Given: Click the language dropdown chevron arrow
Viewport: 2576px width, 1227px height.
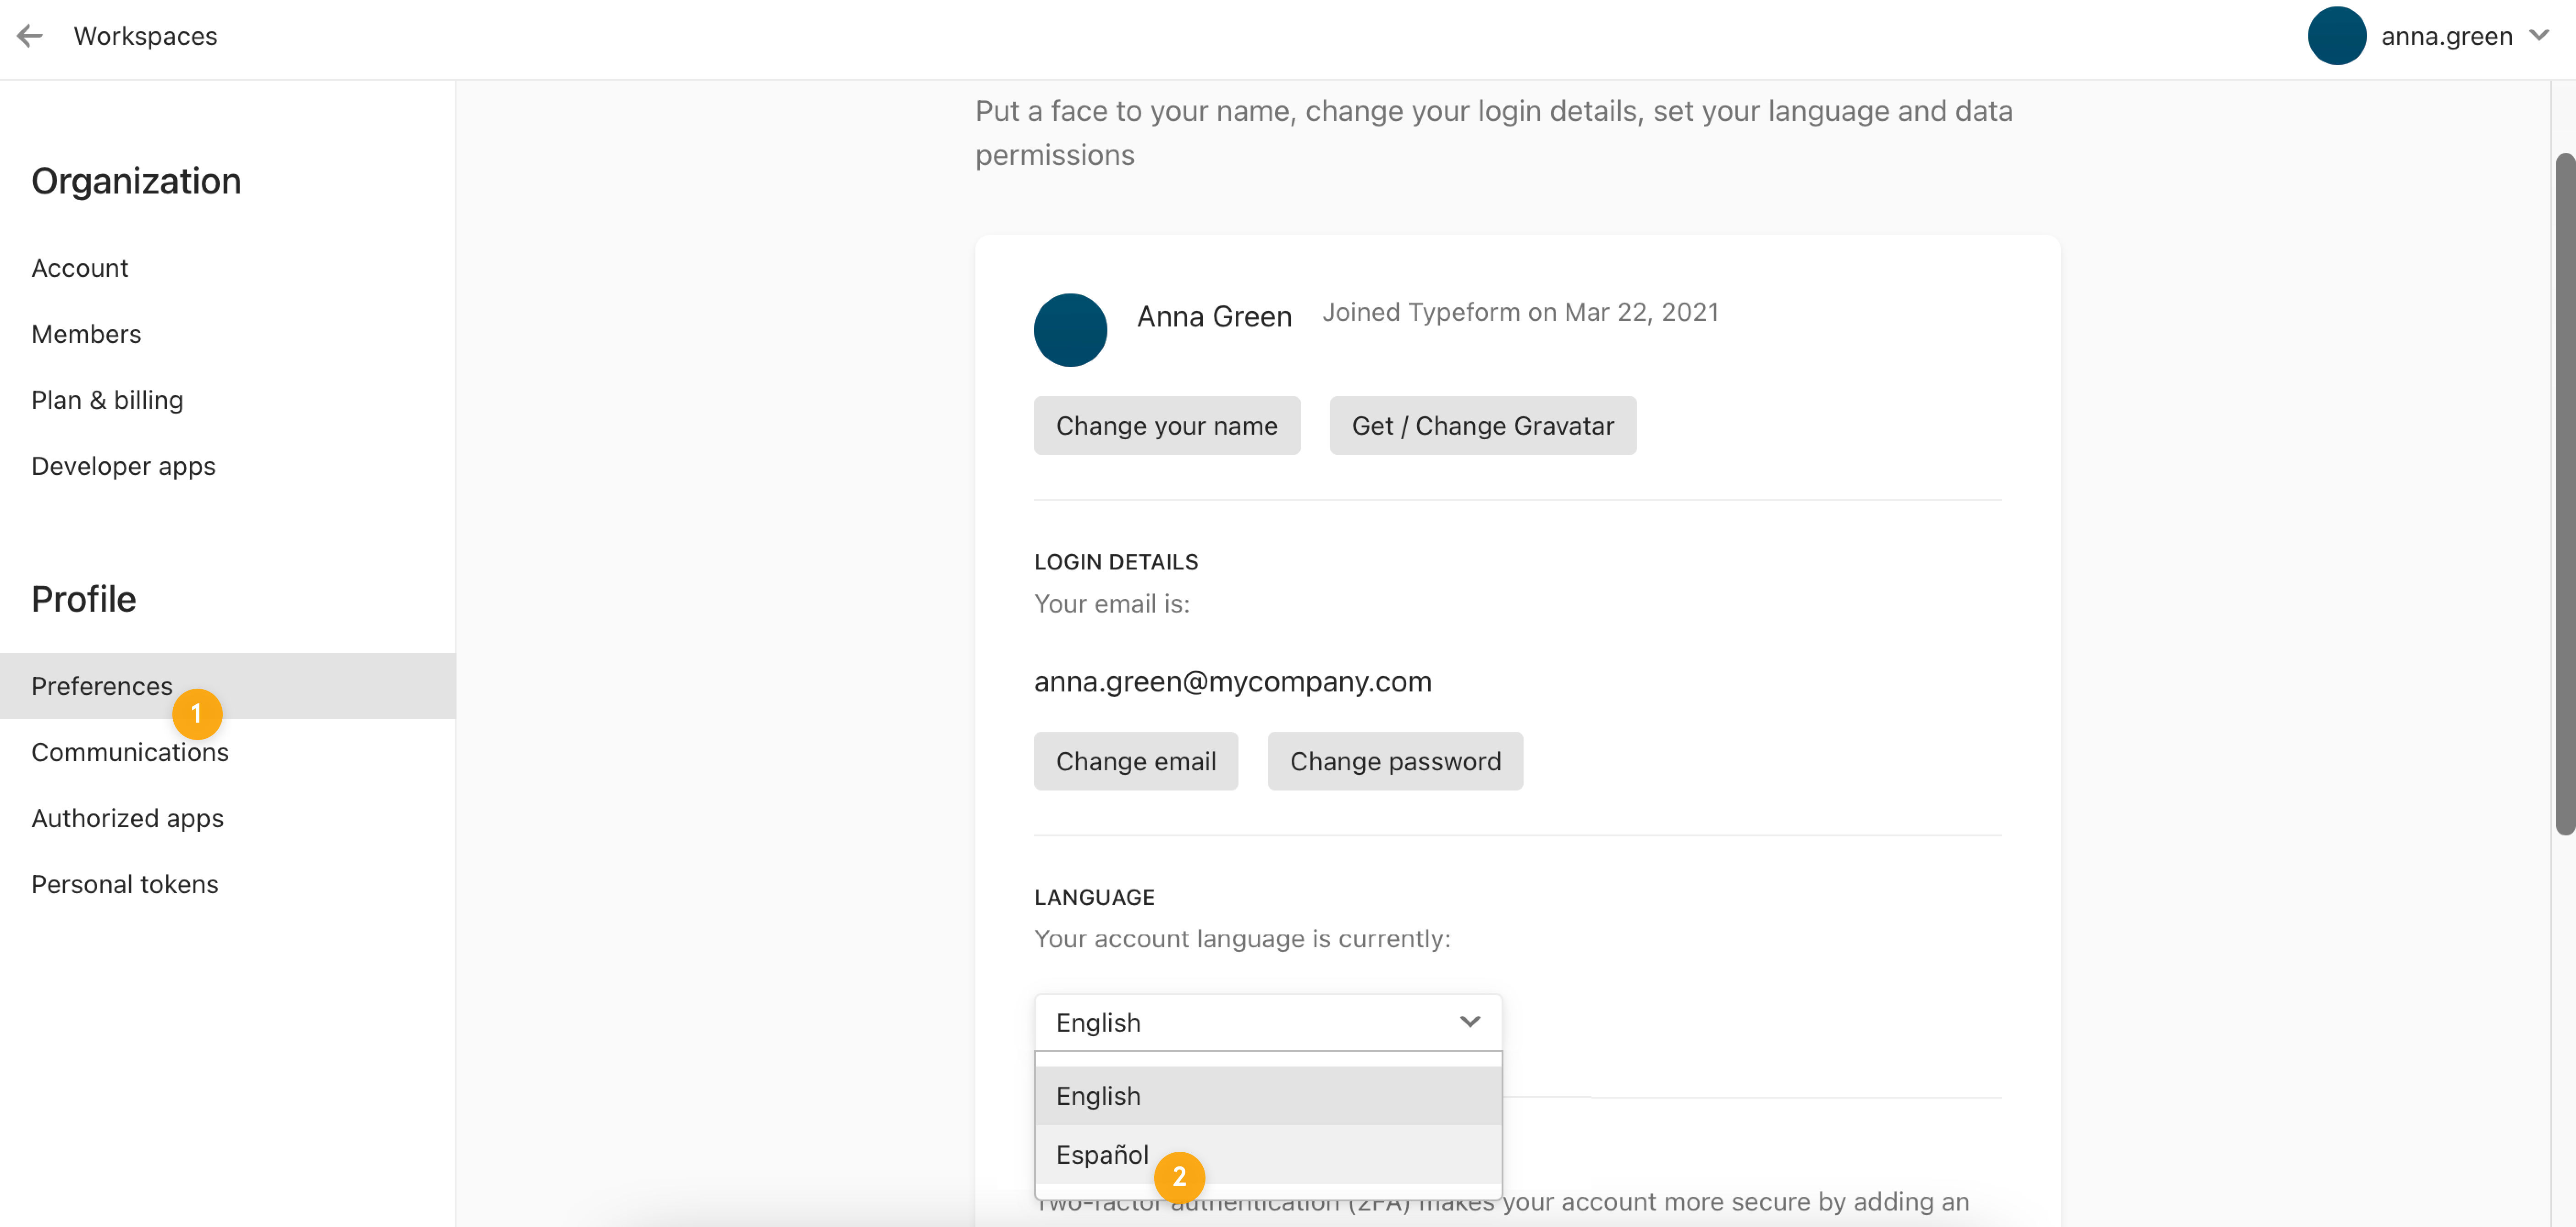Looking at the screenshot, I should (1469, 1022).
